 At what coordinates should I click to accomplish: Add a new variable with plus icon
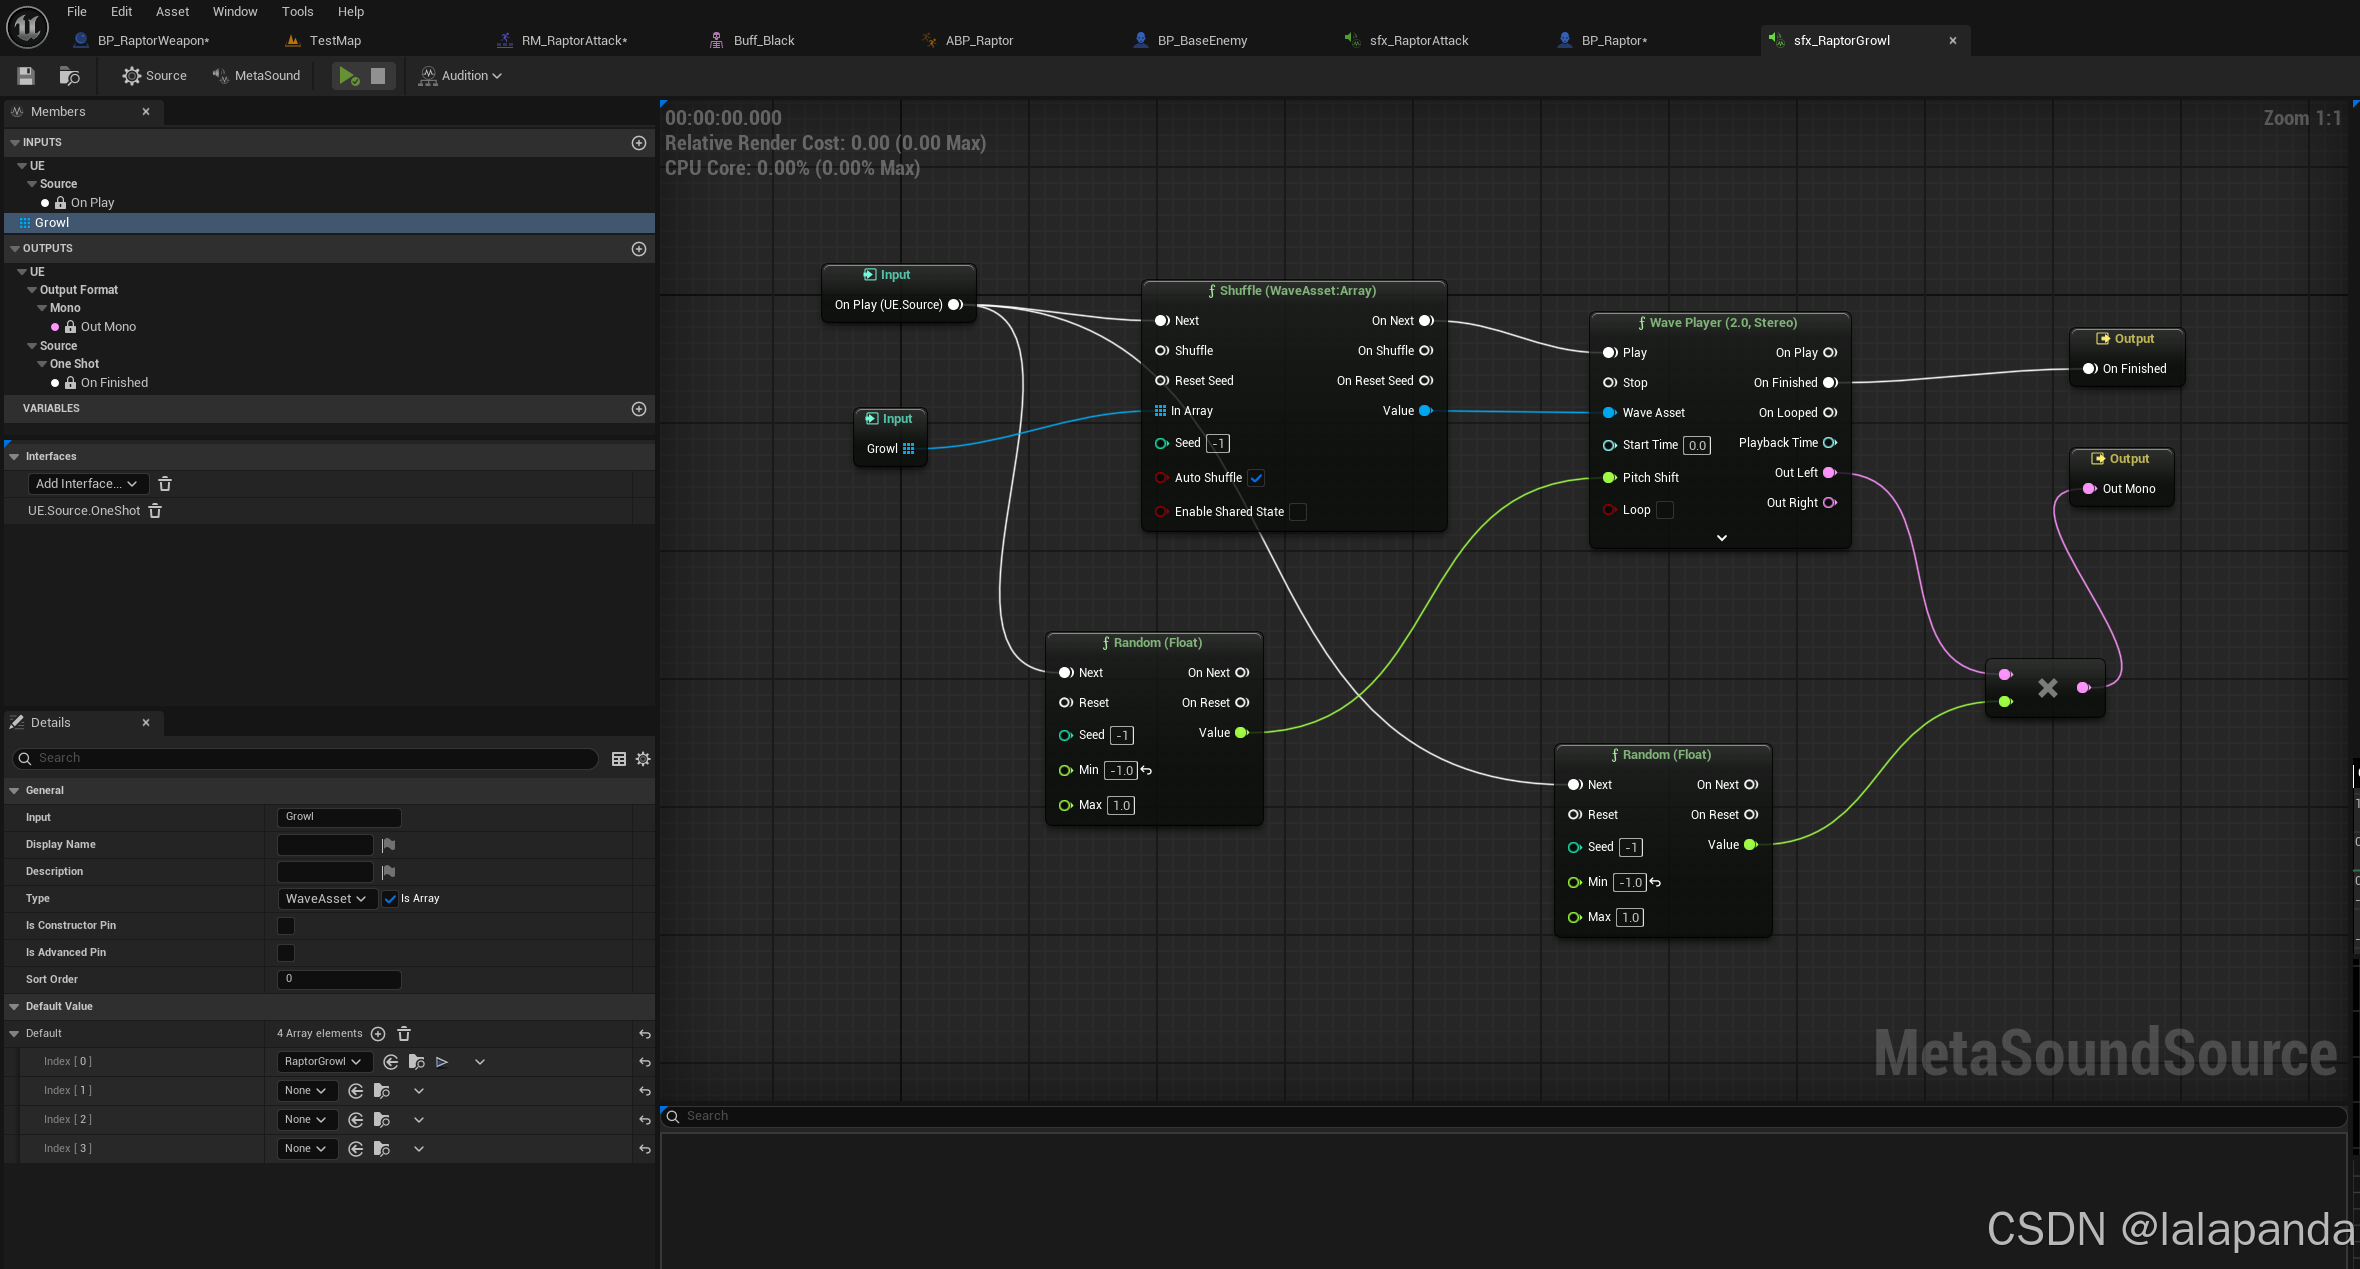(x=638, y=409)
